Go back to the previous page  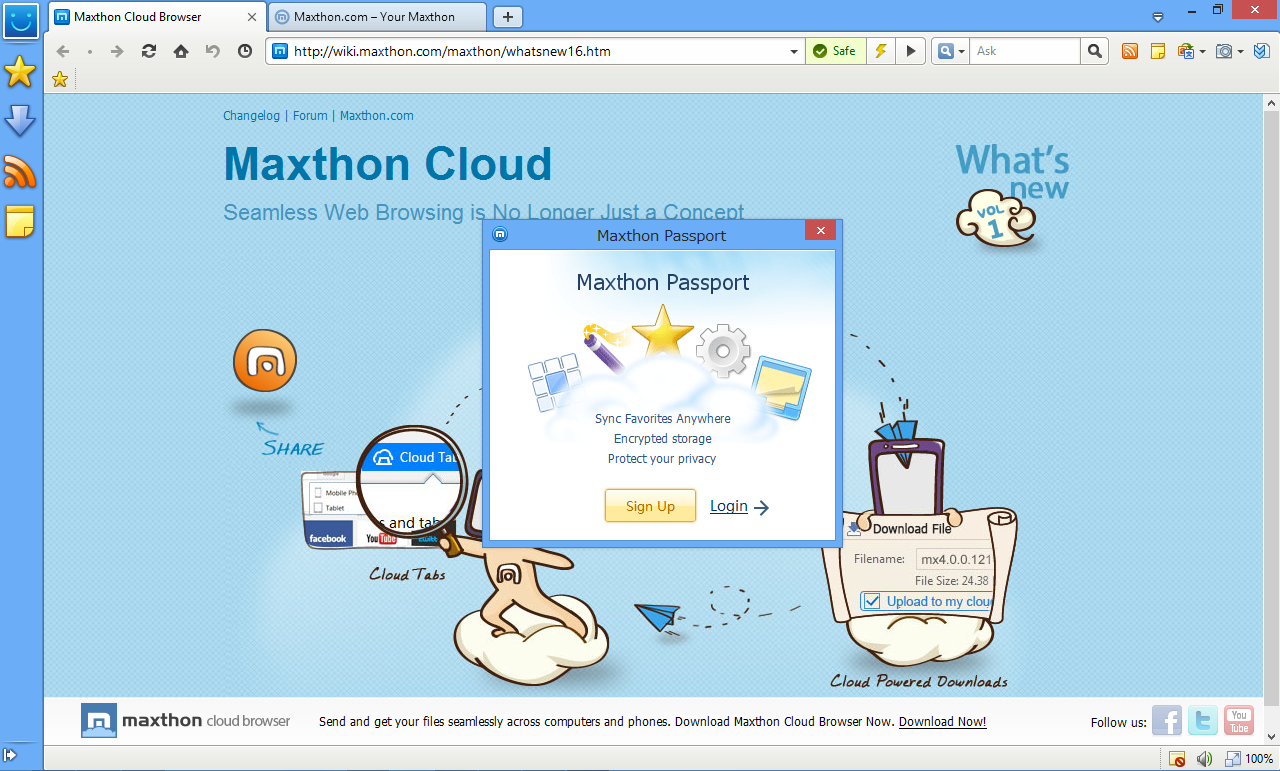(62, 51)
